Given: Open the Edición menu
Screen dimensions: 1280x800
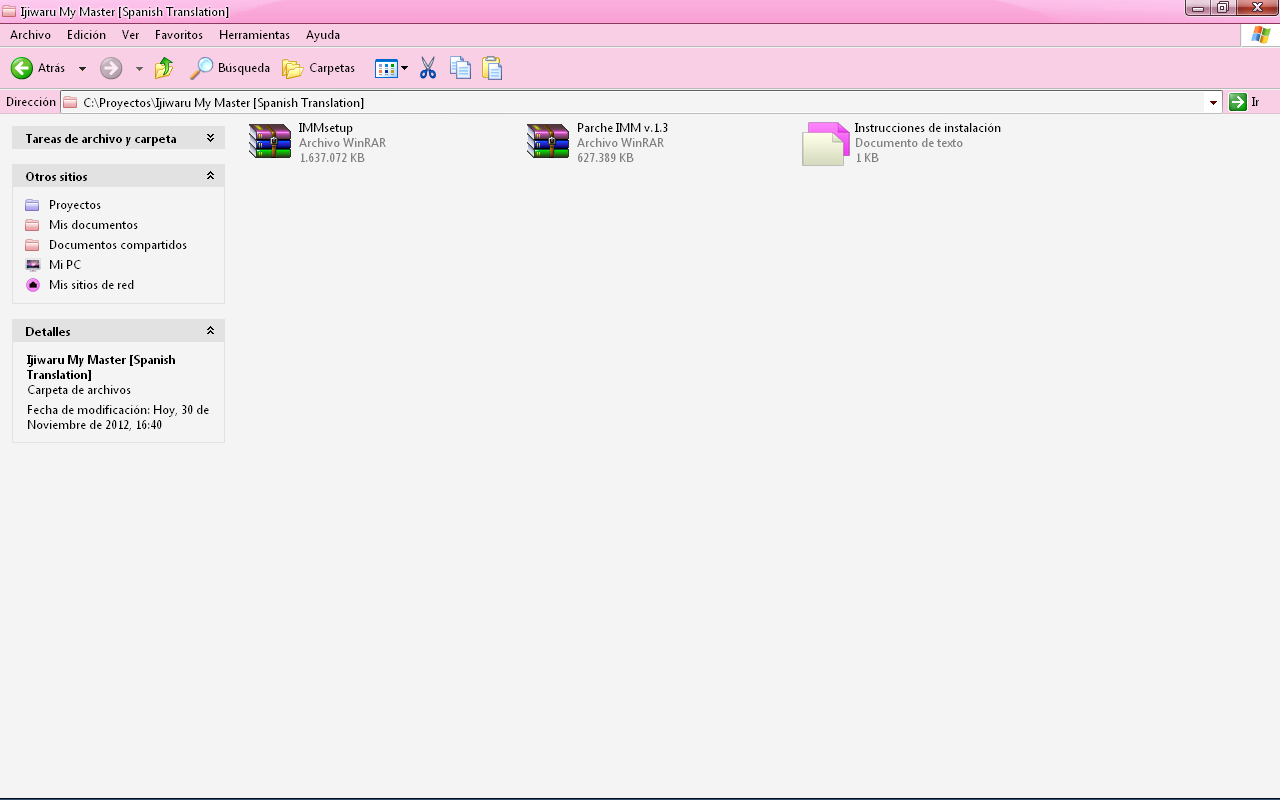Looking at the screenshot, I should [x=86, y=35].
